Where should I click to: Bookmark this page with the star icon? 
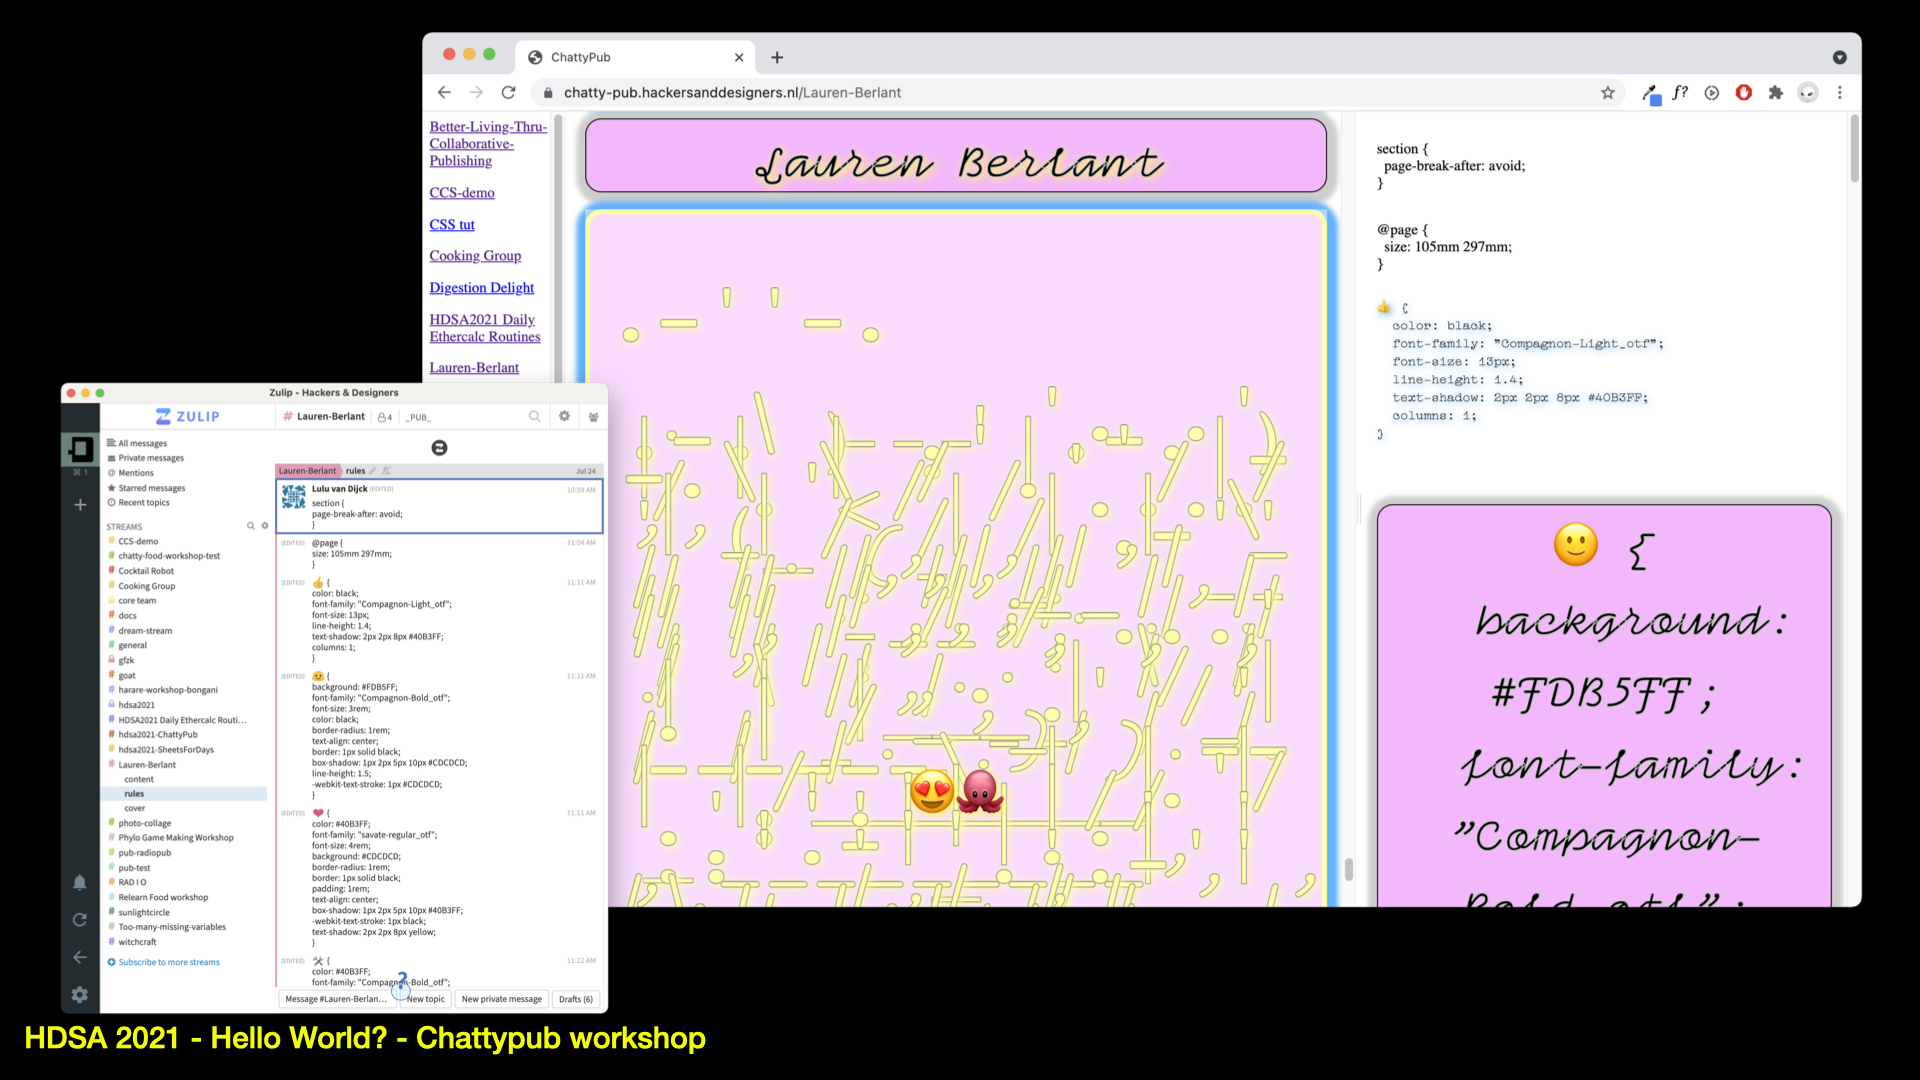coord(1608,92)
